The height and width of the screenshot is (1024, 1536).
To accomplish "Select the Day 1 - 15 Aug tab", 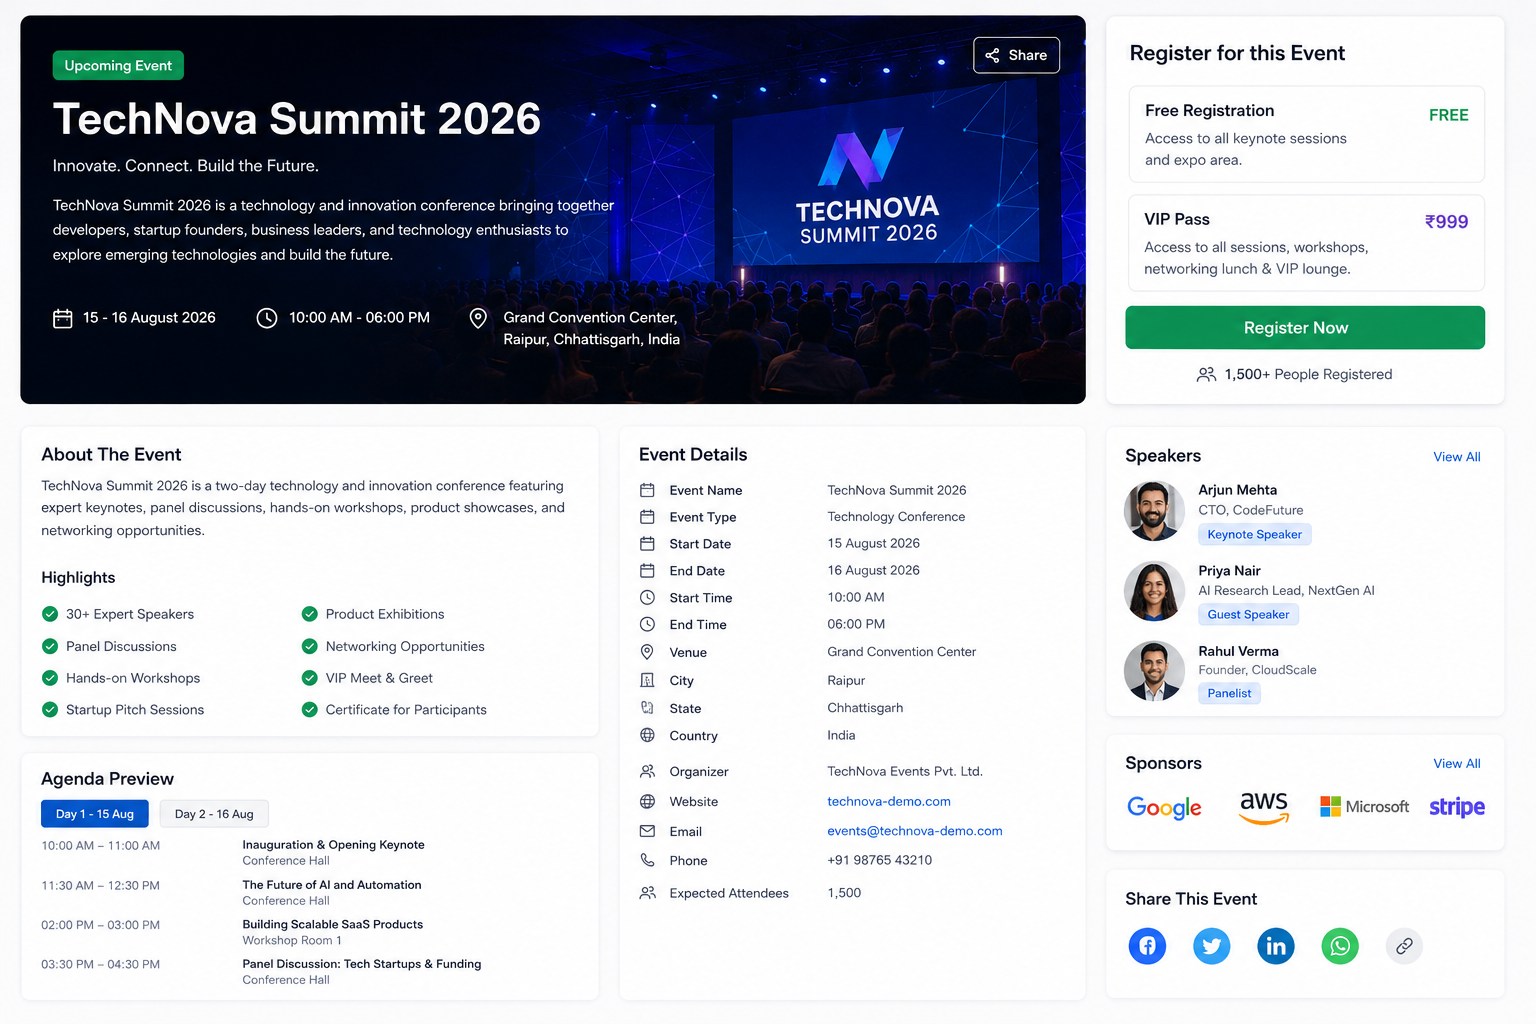I will pyautogui.click(x=95, y=814).
